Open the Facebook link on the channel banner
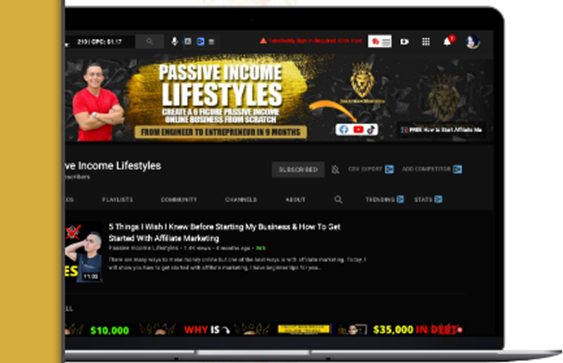This screenshot has width=563, height=363. [344, 130]
